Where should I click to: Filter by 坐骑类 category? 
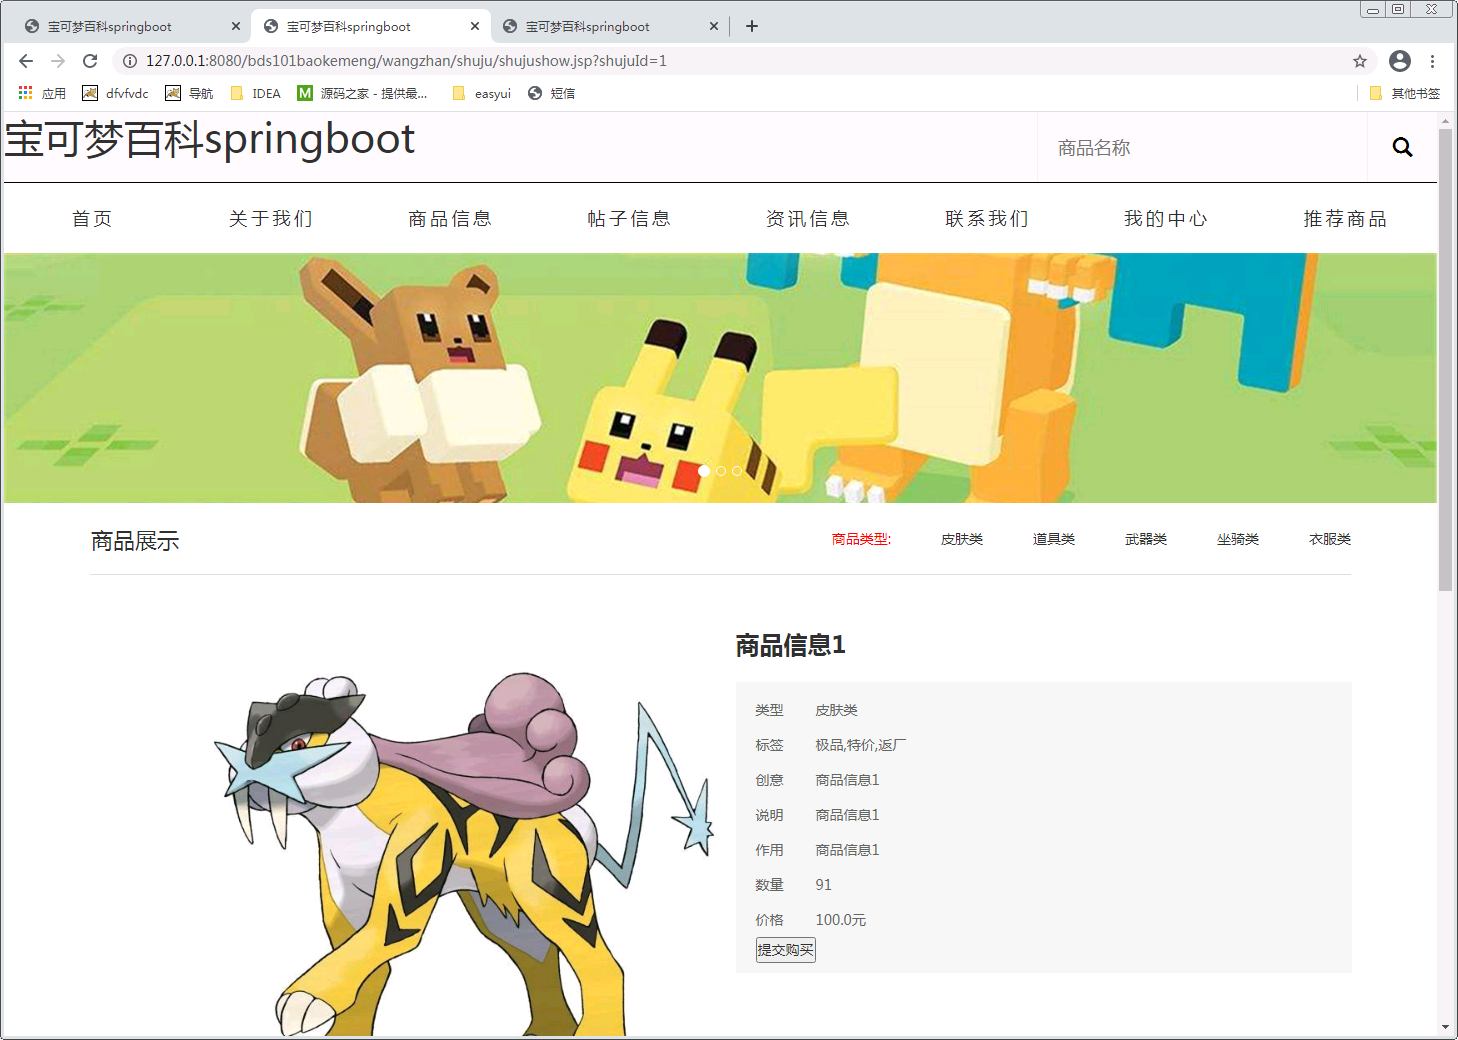(x=1238, y=539)
